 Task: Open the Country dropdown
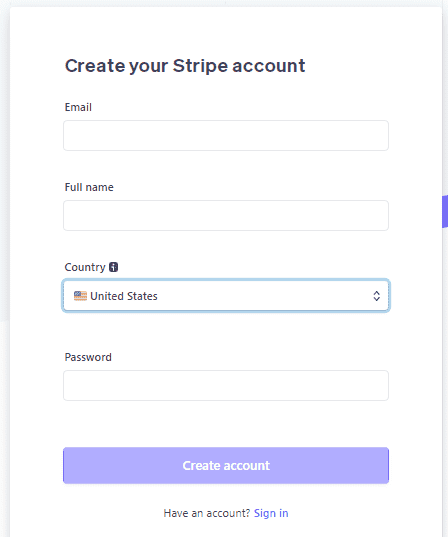click(226, 296)
